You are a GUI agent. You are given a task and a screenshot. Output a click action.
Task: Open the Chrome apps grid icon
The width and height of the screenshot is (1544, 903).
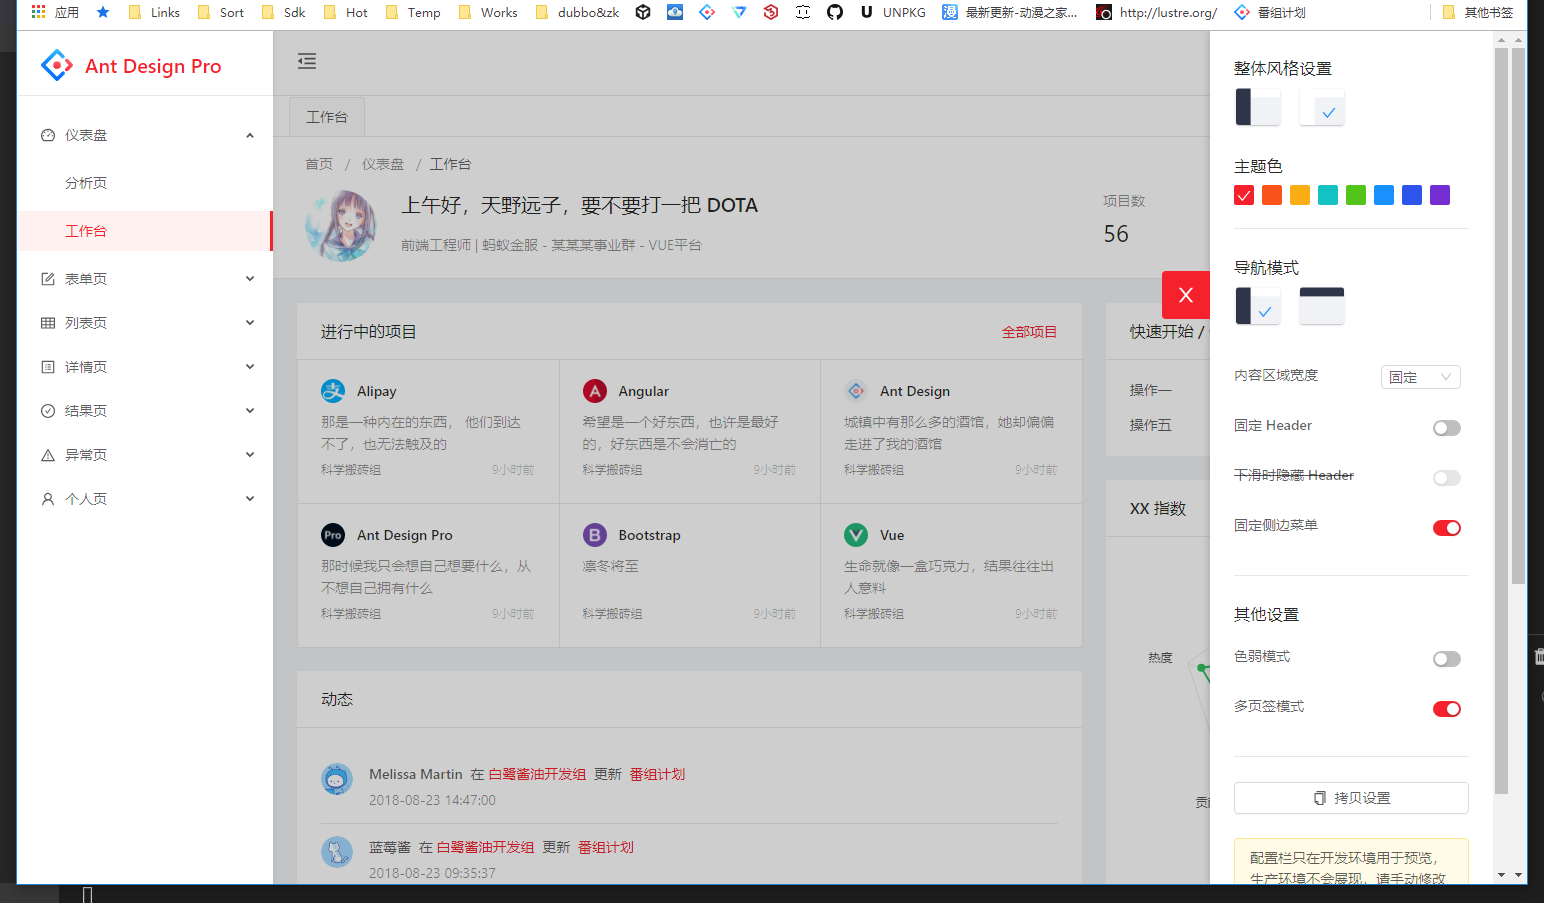(x=39, y=12)
